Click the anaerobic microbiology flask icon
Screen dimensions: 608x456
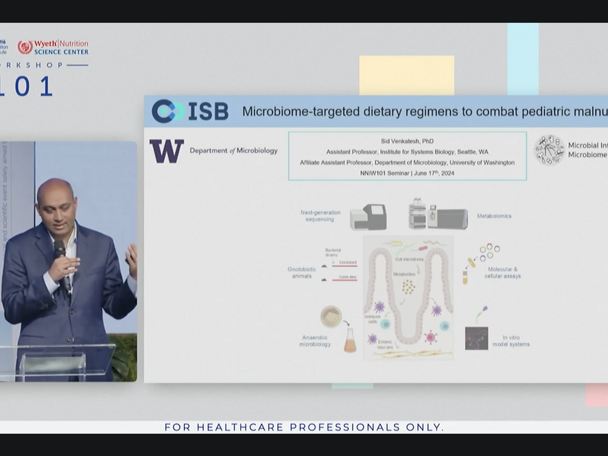click(338, 329)
